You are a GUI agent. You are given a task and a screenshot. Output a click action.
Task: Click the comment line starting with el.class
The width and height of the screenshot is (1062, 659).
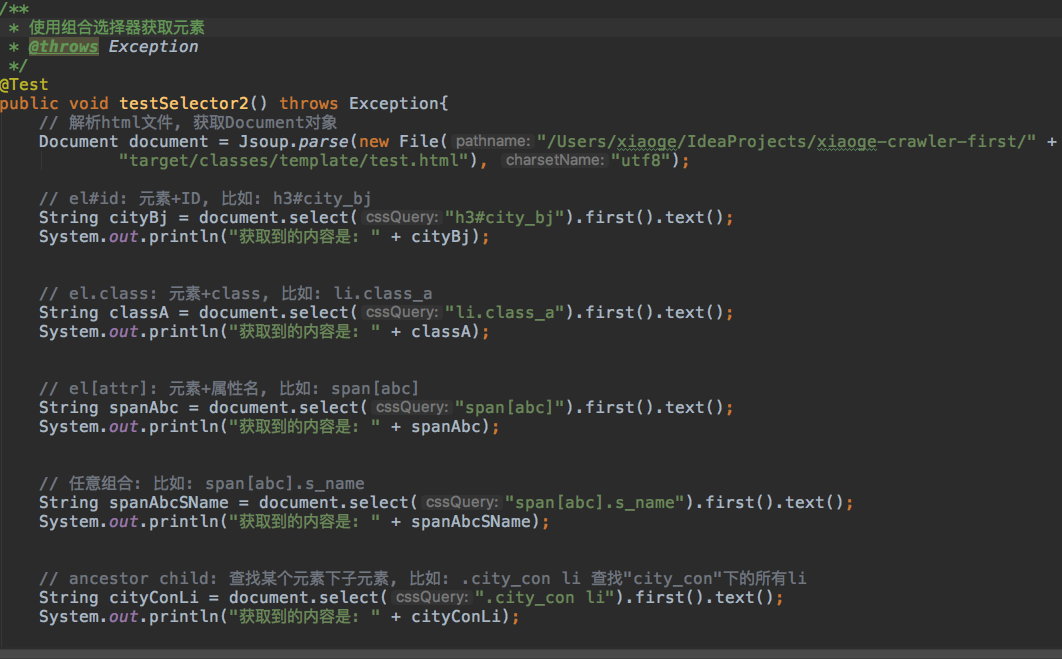pyautogui.click(x=235, y=293)
